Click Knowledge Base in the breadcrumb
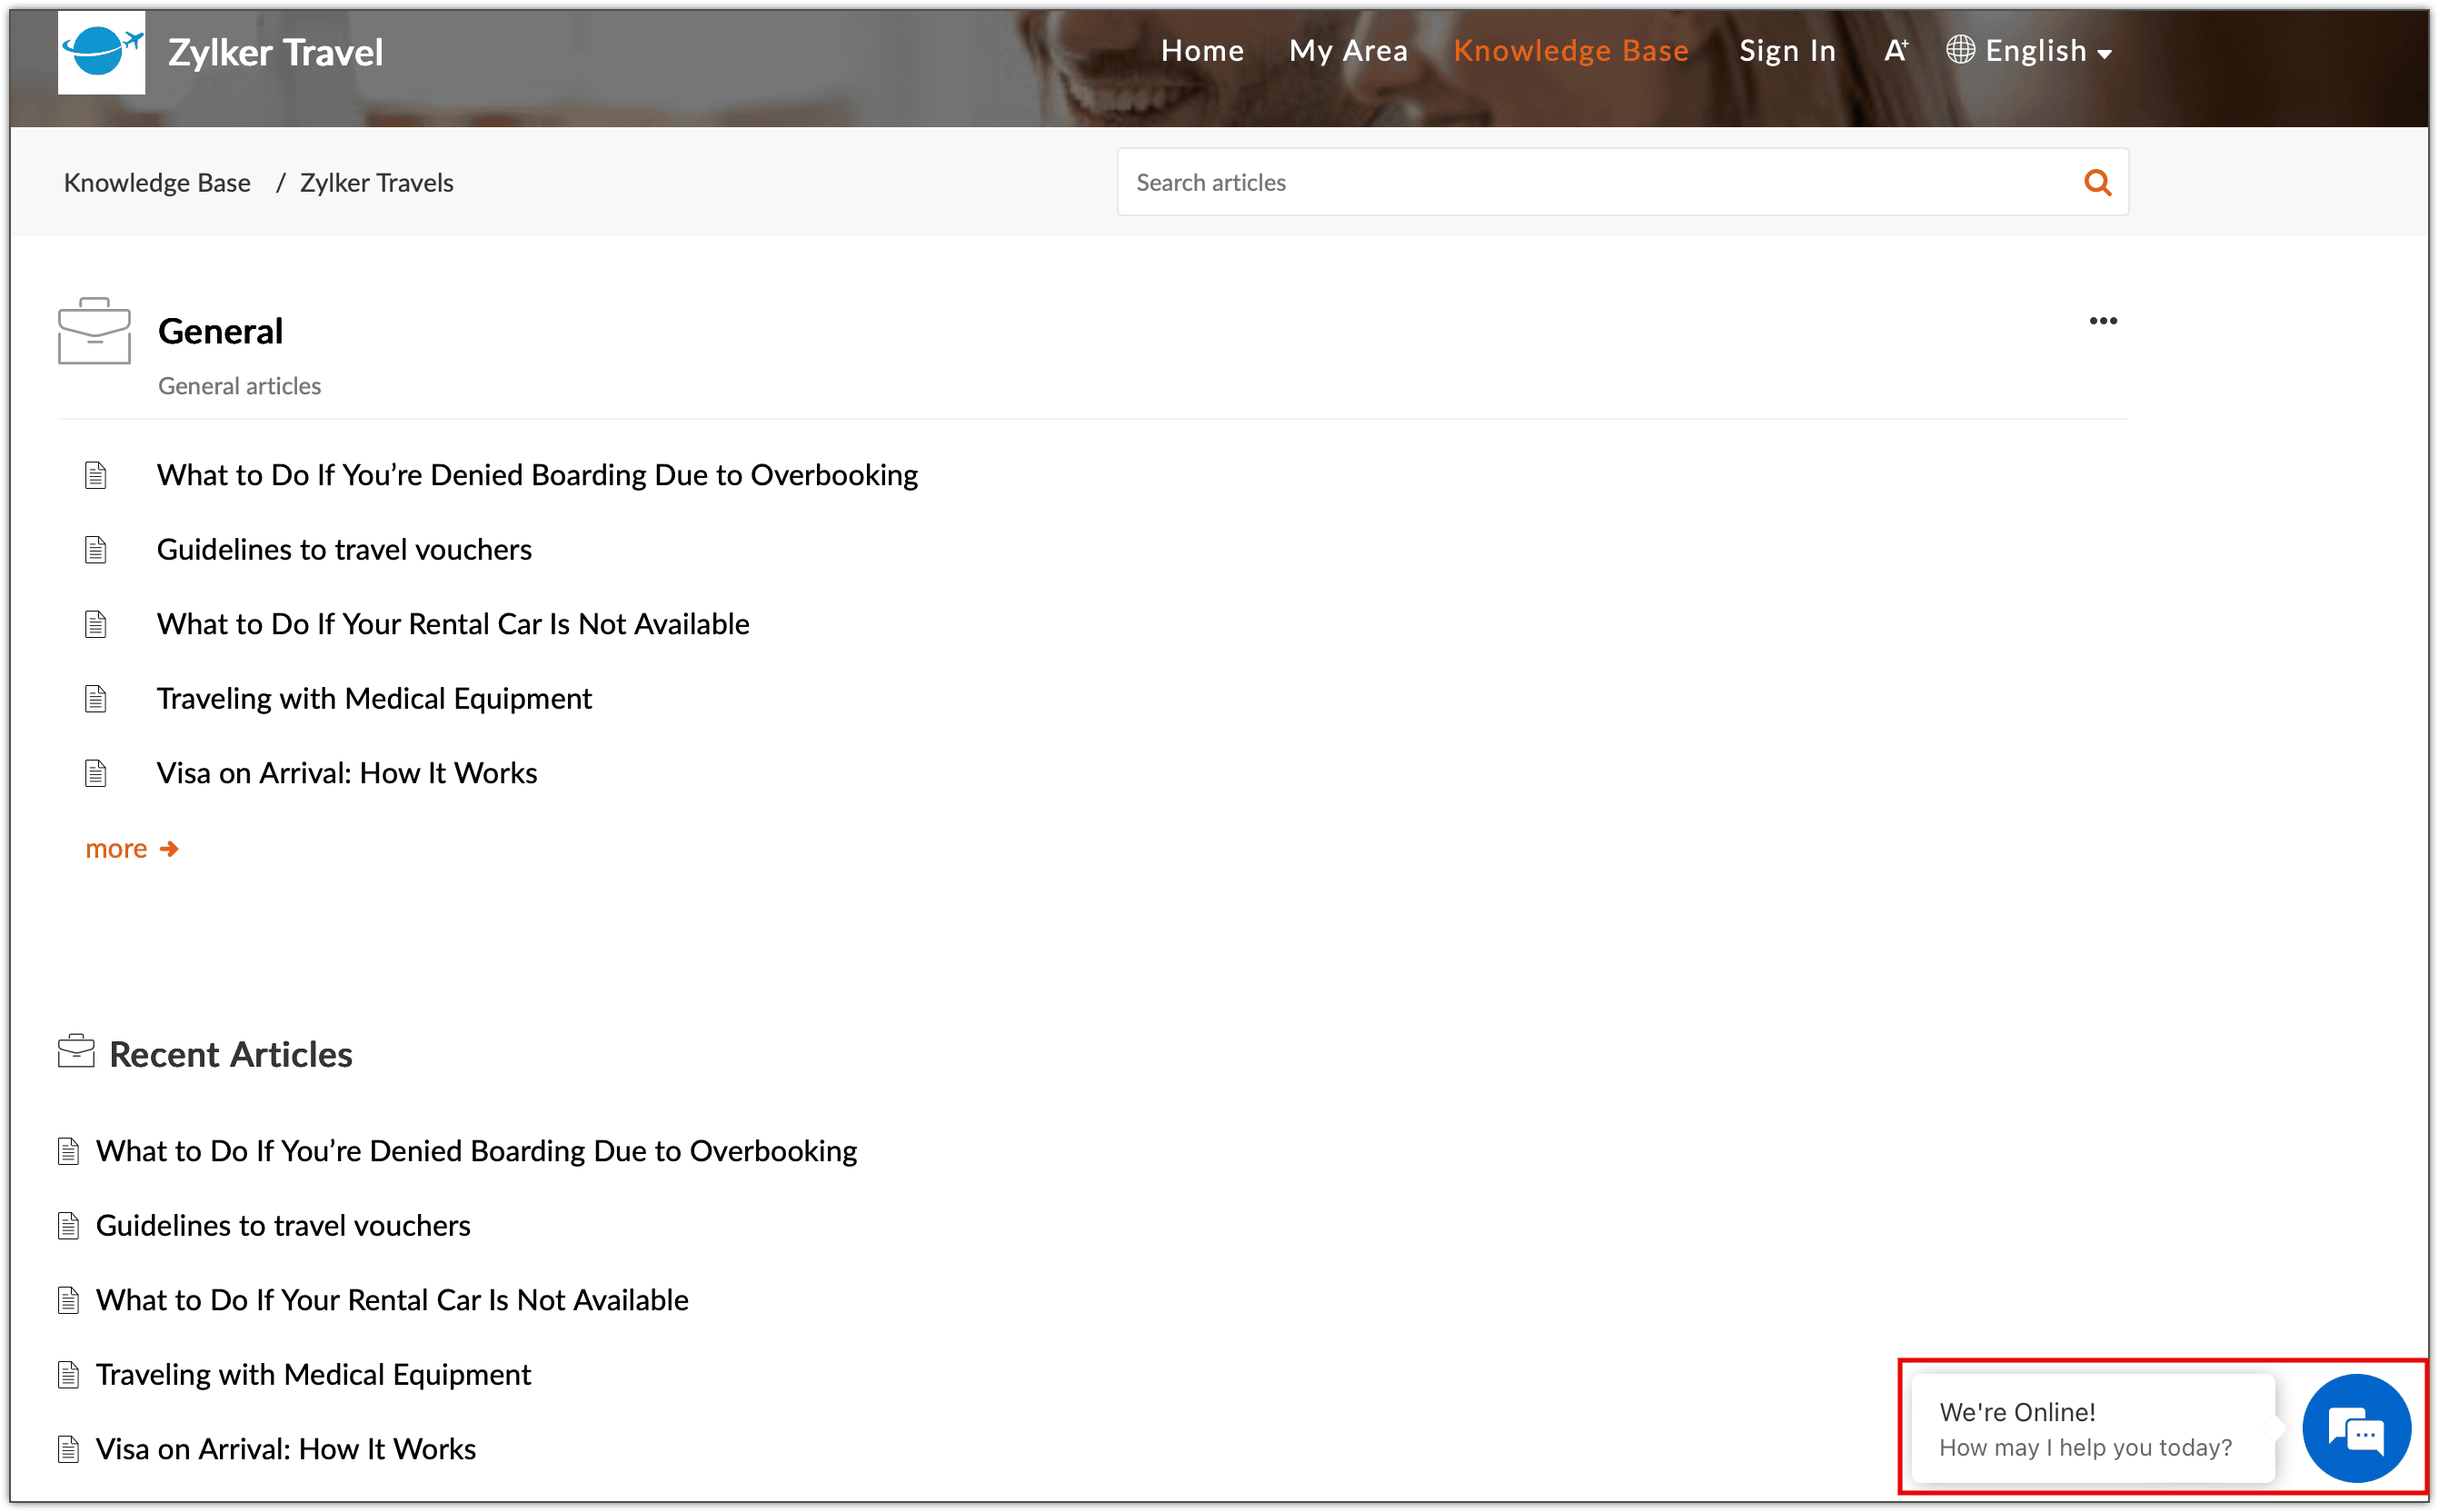This screenshot has height=1512, width=2439. click(157, 183)
